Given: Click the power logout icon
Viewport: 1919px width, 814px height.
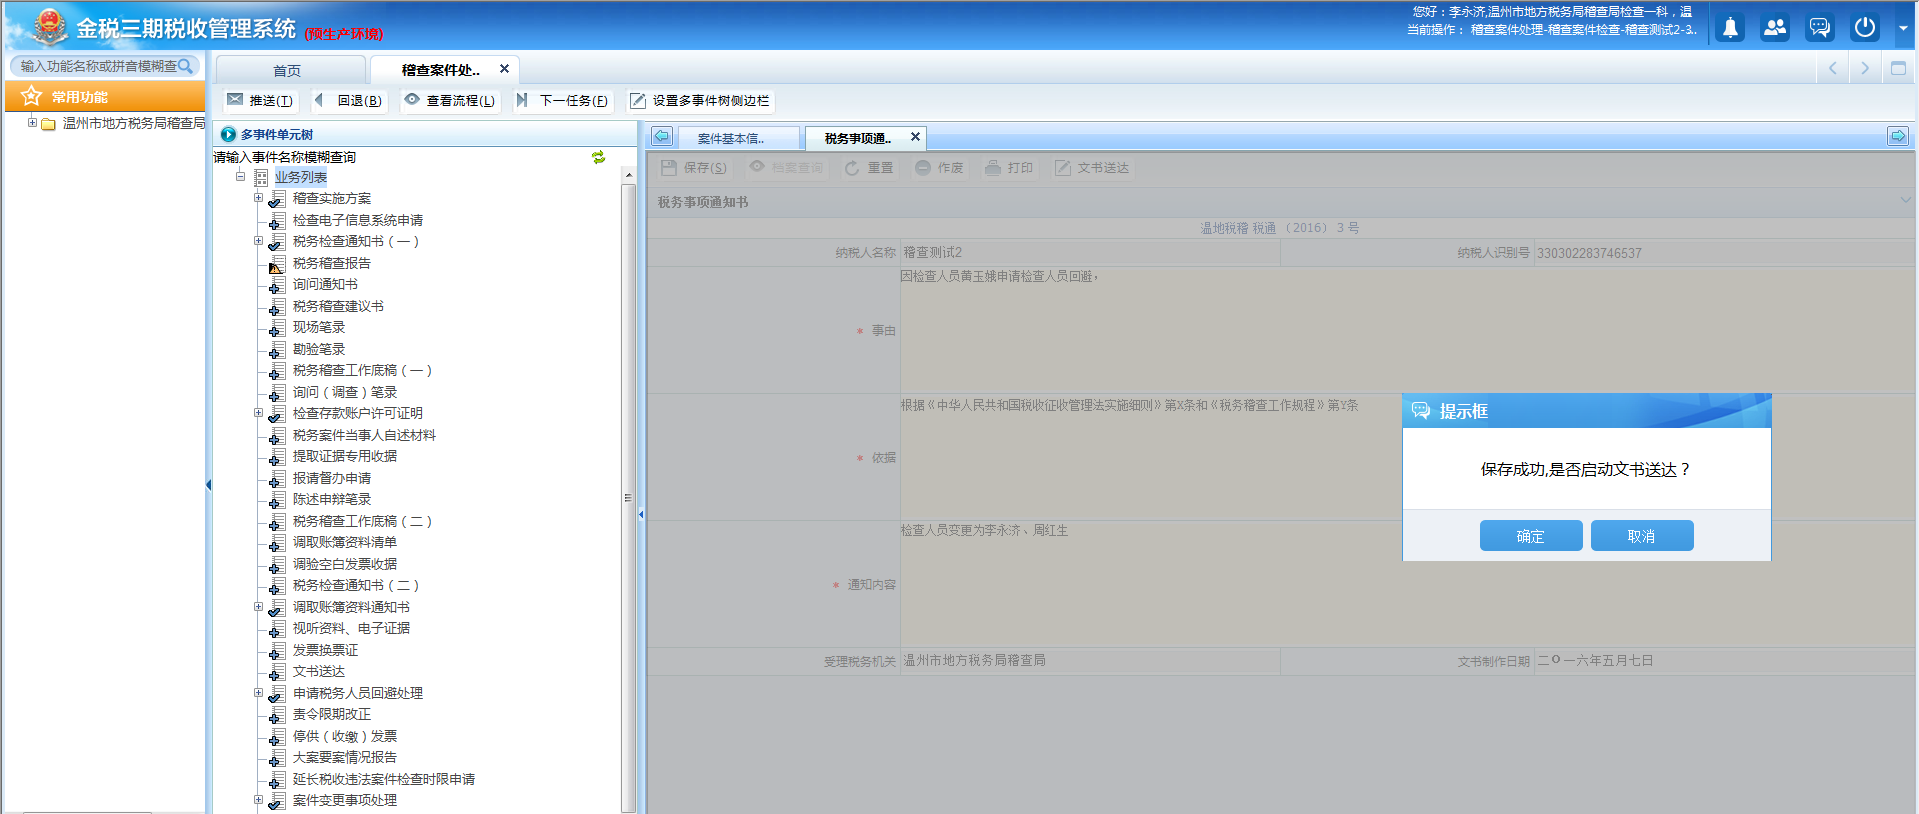Looking at the screenshot, I should click(1865, 28).
